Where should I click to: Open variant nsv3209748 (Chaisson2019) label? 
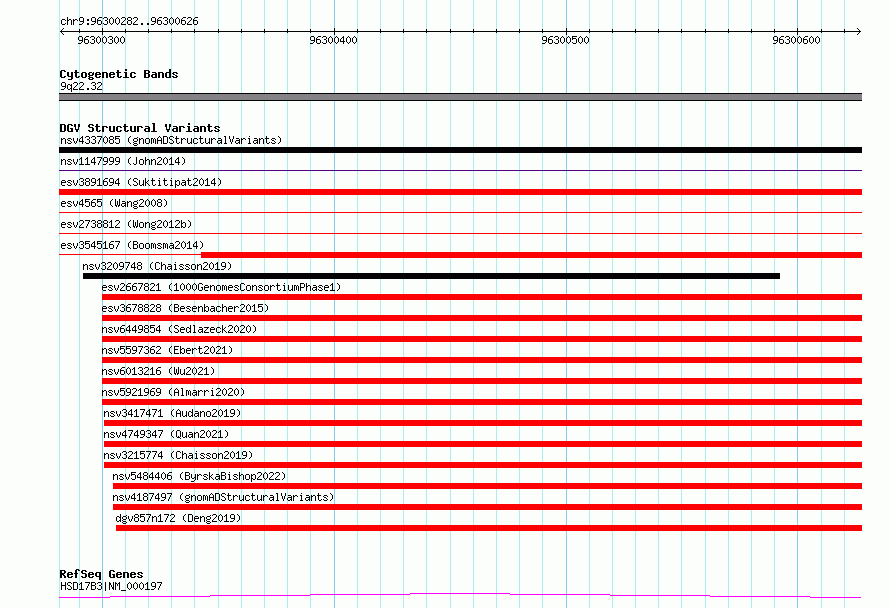click(157, 266)
